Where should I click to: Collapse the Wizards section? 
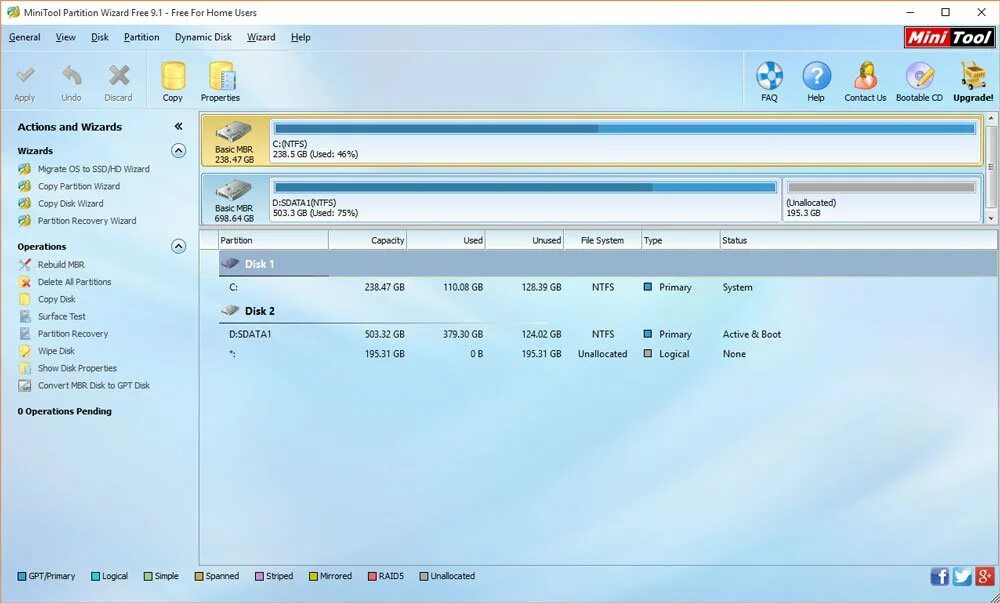[179, 150]
